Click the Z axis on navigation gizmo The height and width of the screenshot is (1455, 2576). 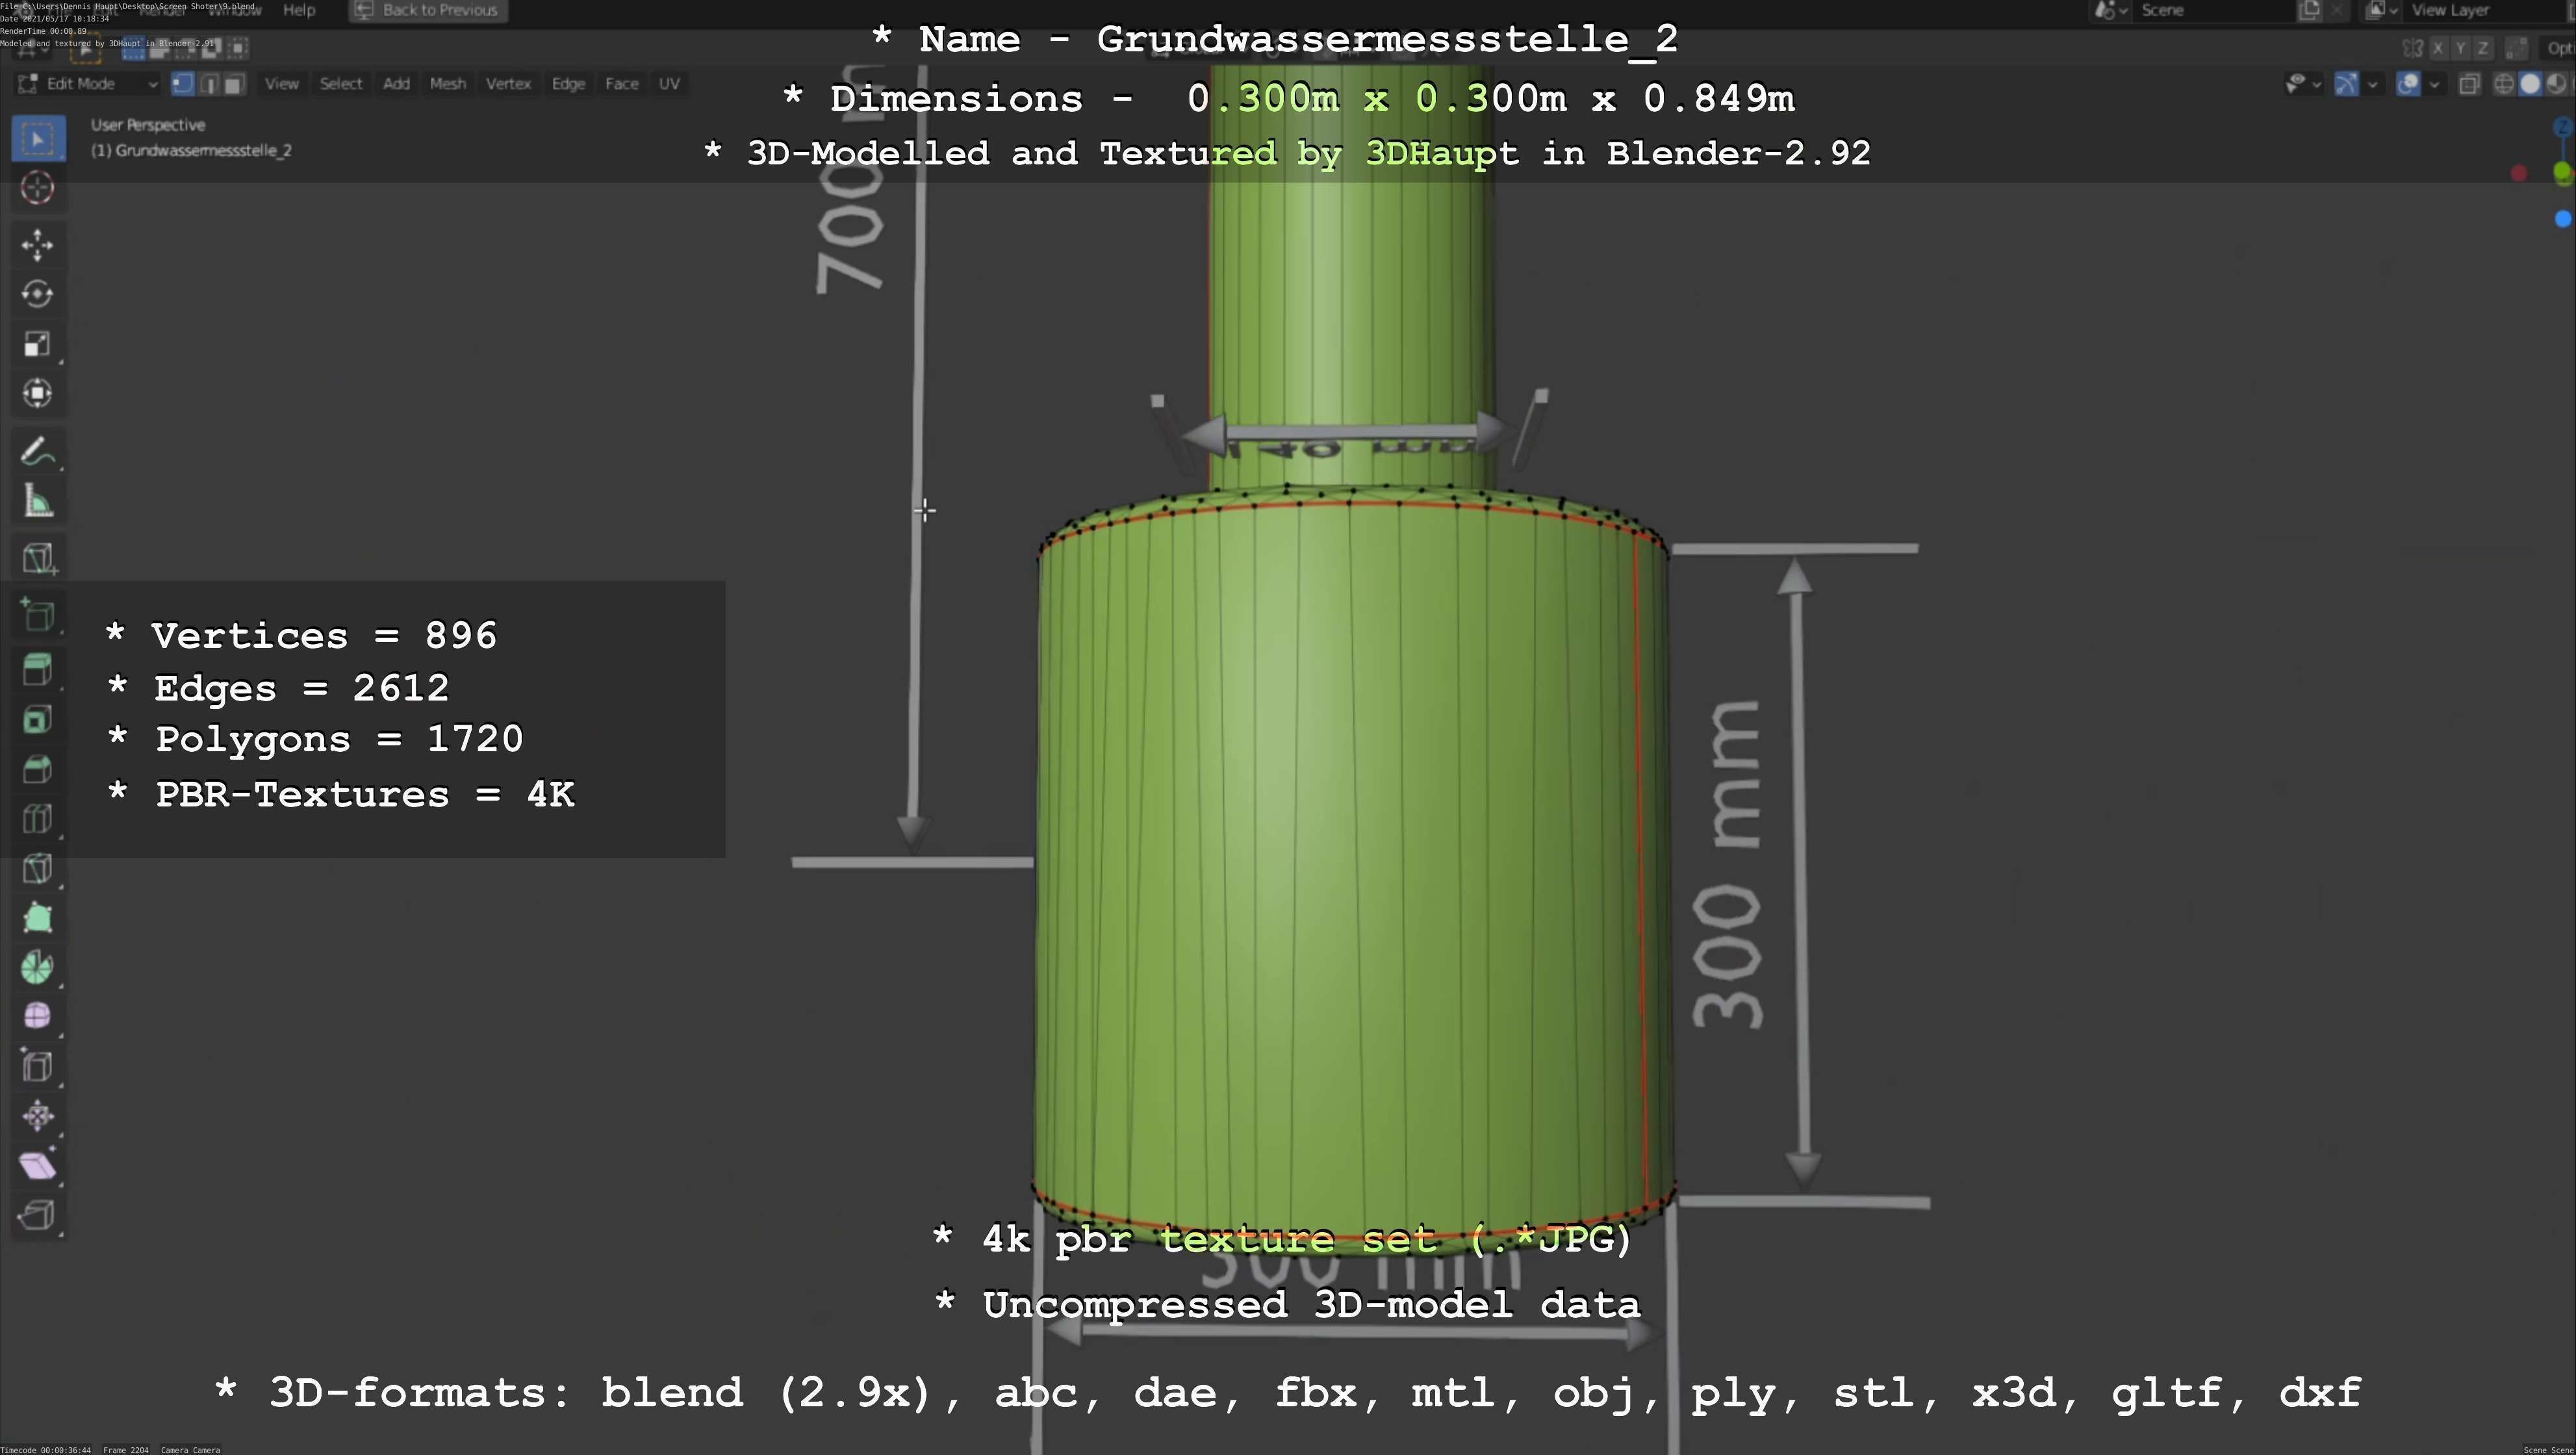click(2563, 128)
